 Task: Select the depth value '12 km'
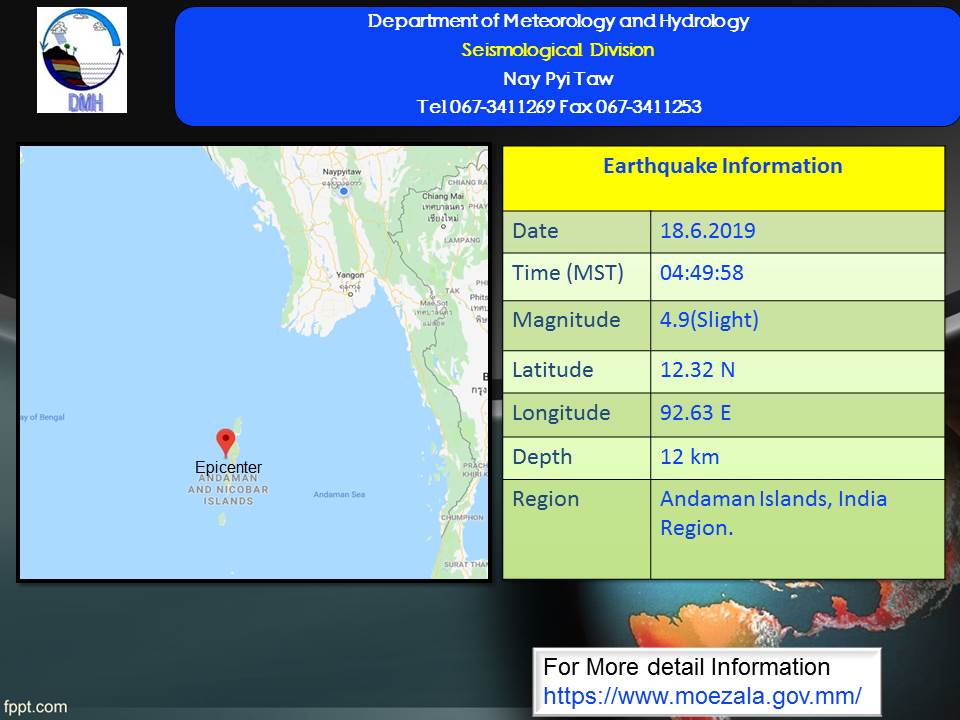[689, 457]
